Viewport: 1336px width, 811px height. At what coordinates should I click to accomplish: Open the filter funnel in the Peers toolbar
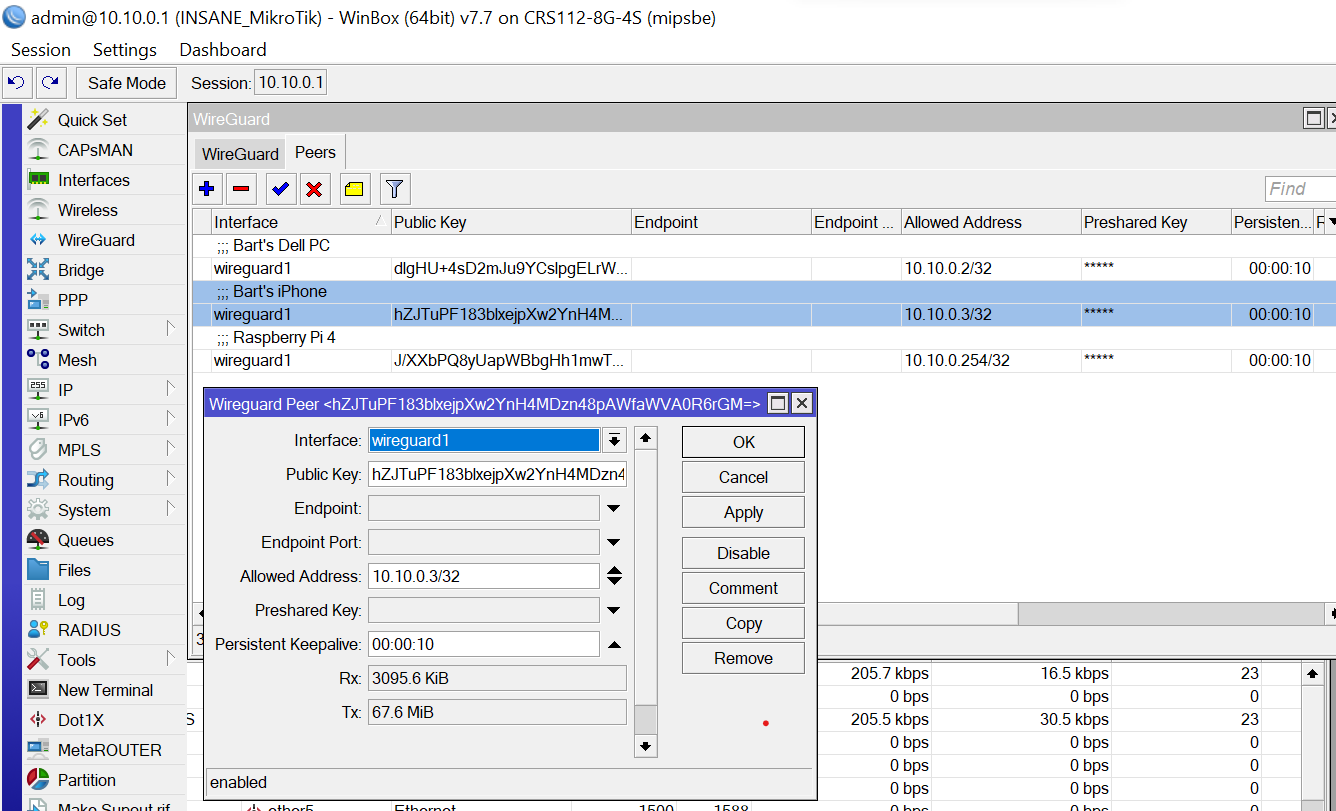[395, 188]
